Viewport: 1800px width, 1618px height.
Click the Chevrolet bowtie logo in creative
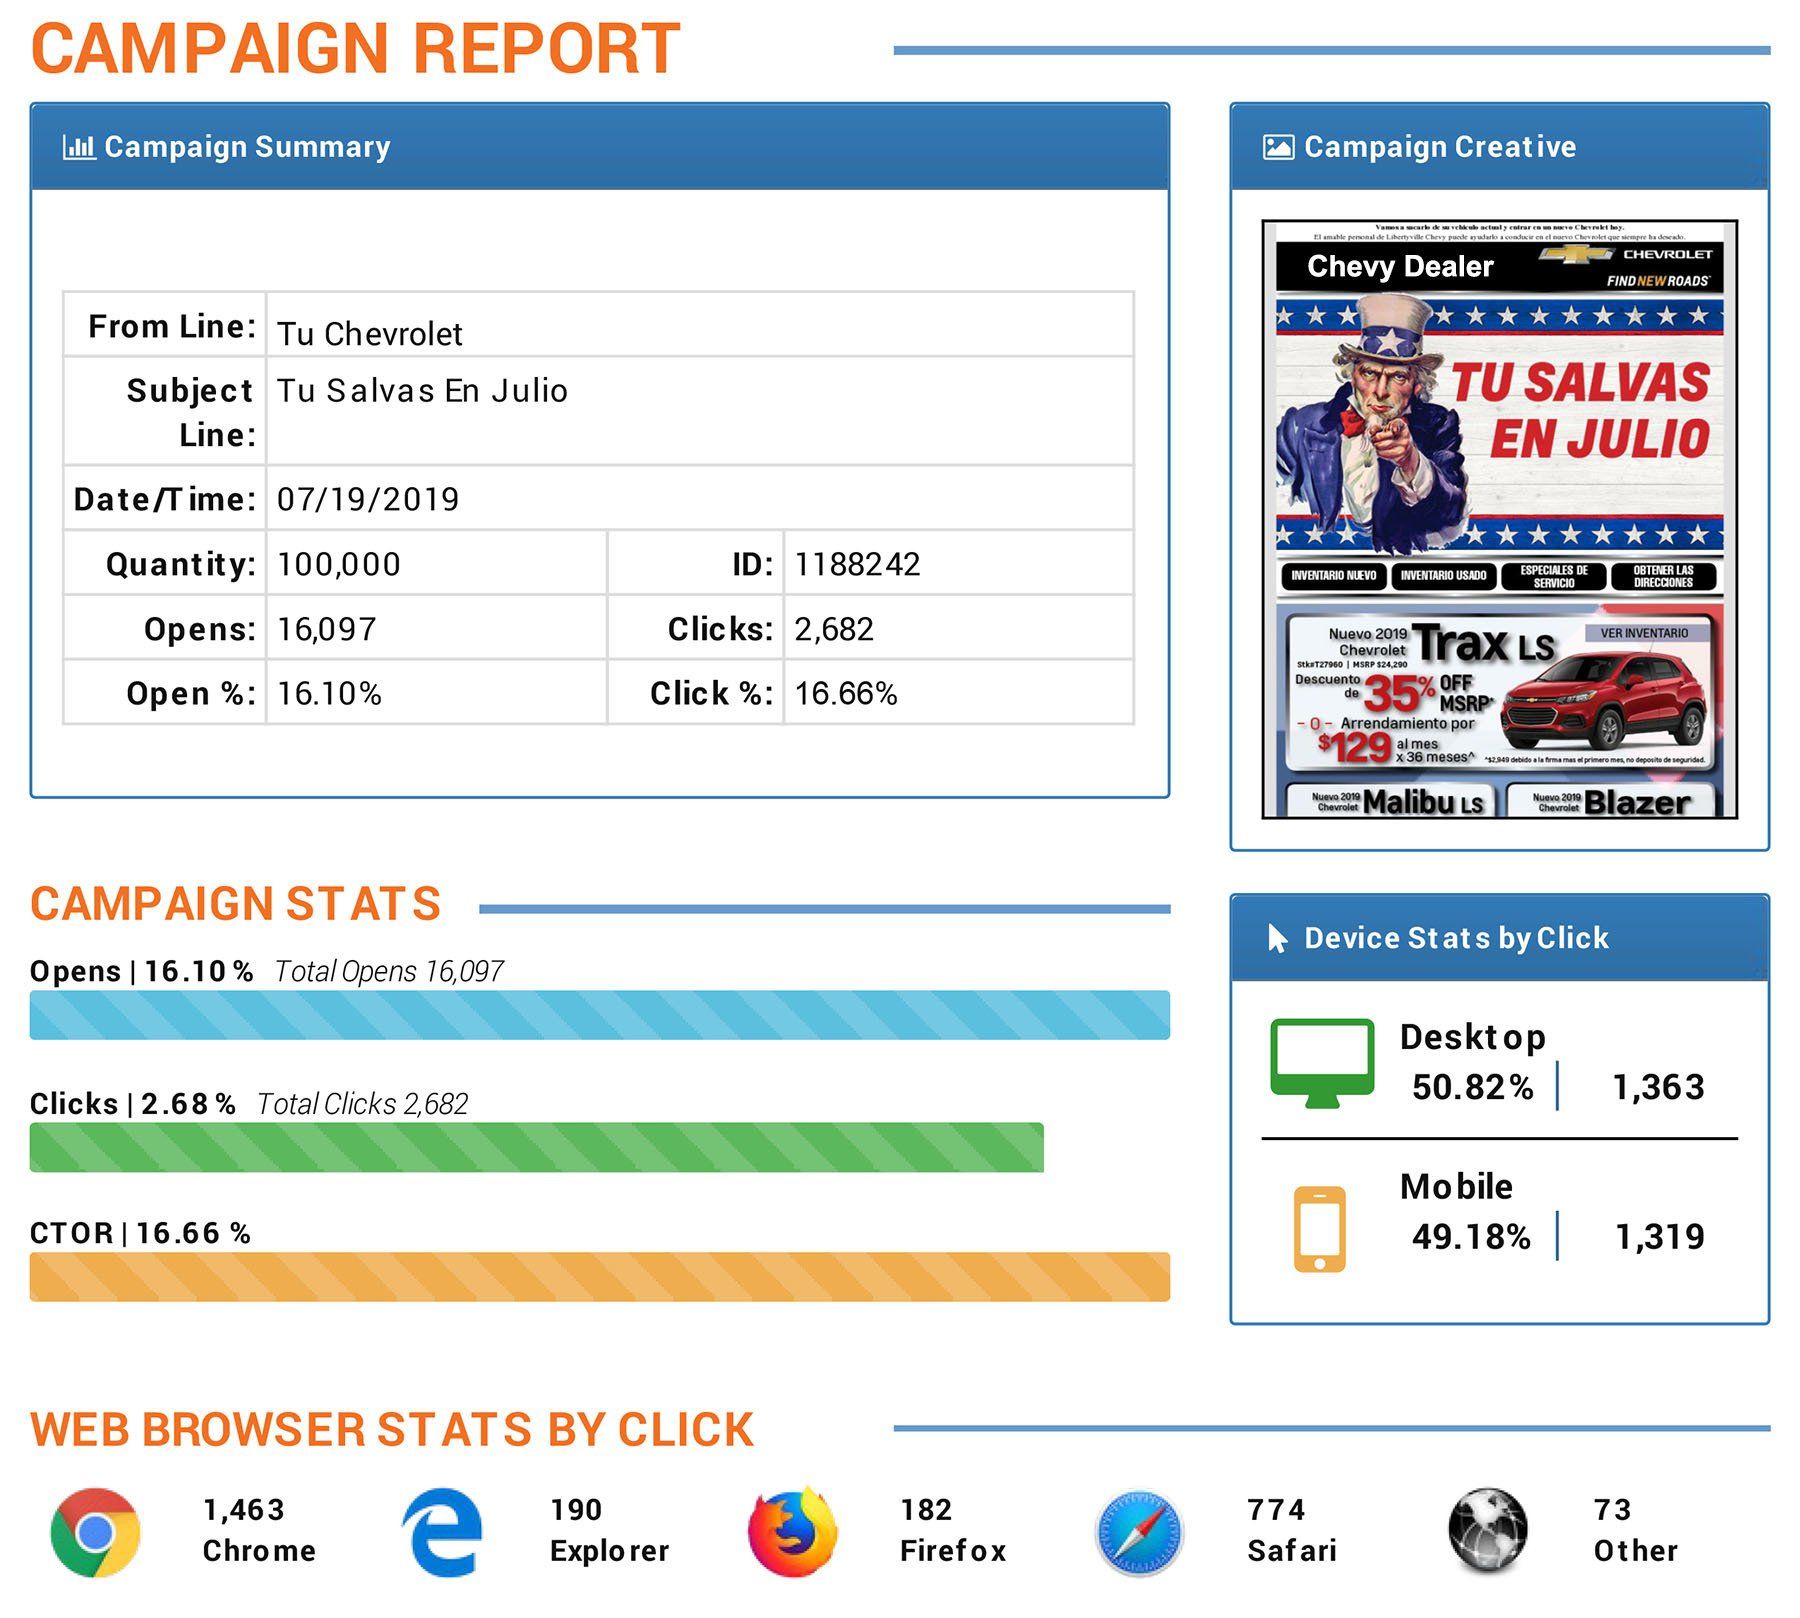click(x=1576, y=254)
